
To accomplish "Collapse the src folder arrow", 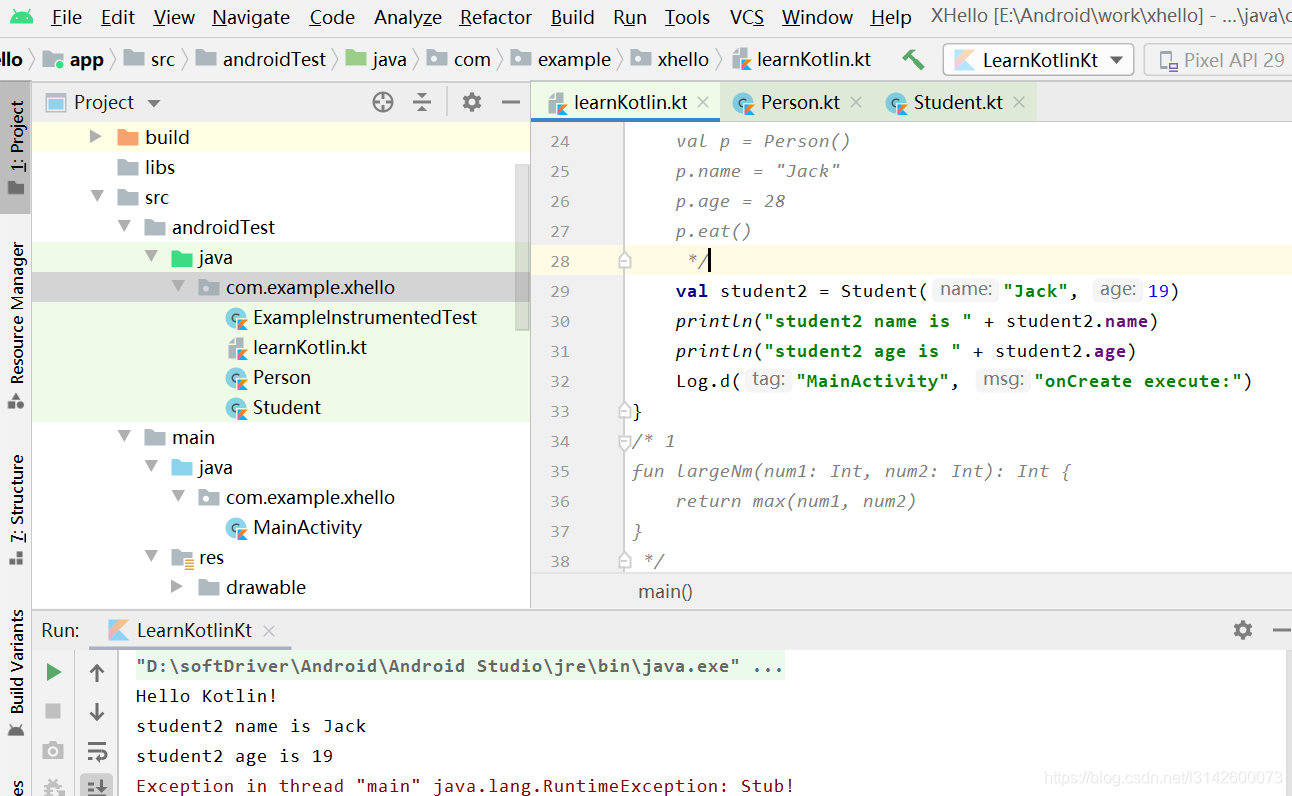I will click(97, 197).
